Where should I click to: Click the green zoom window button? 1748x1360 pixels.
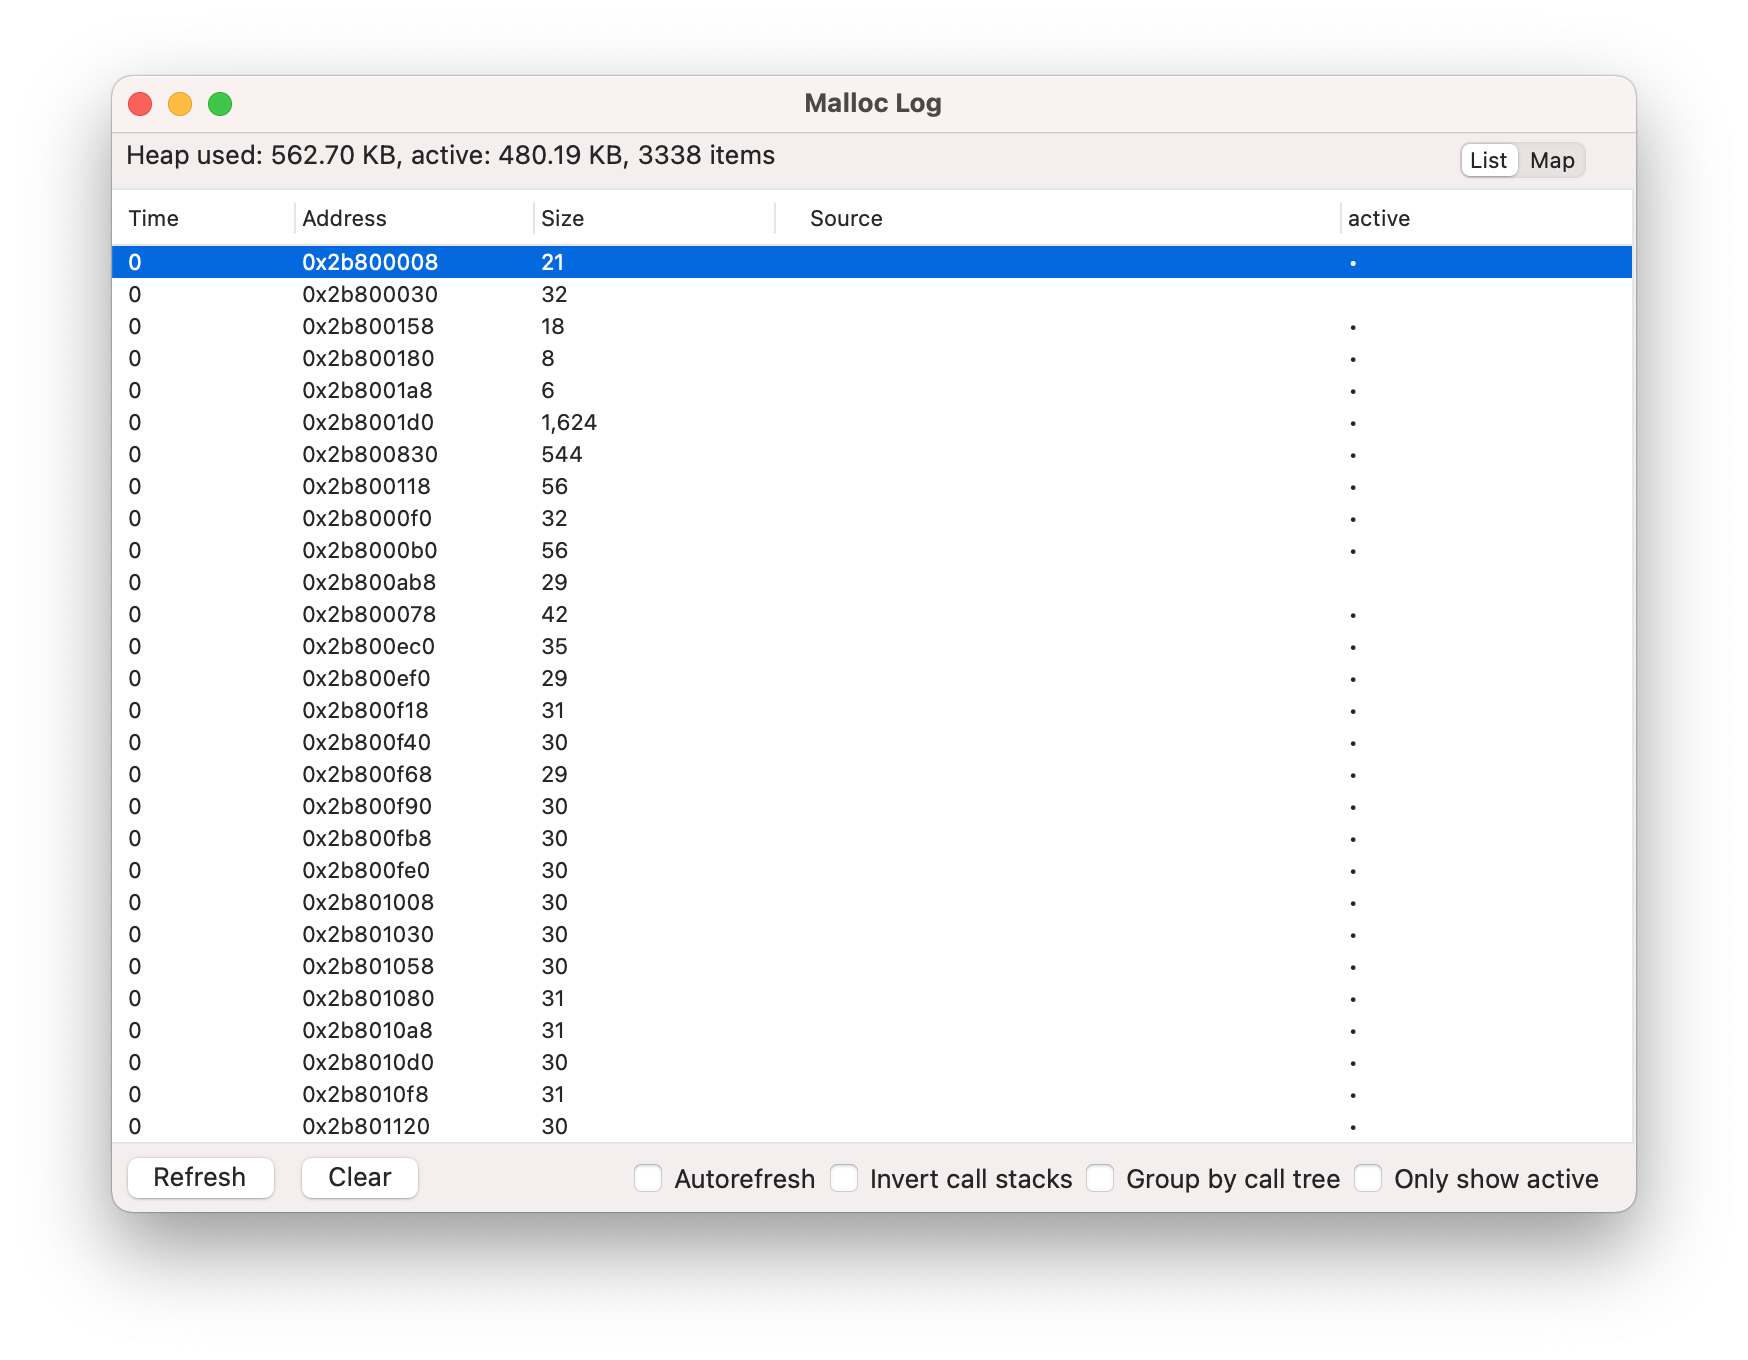point(220,104)
